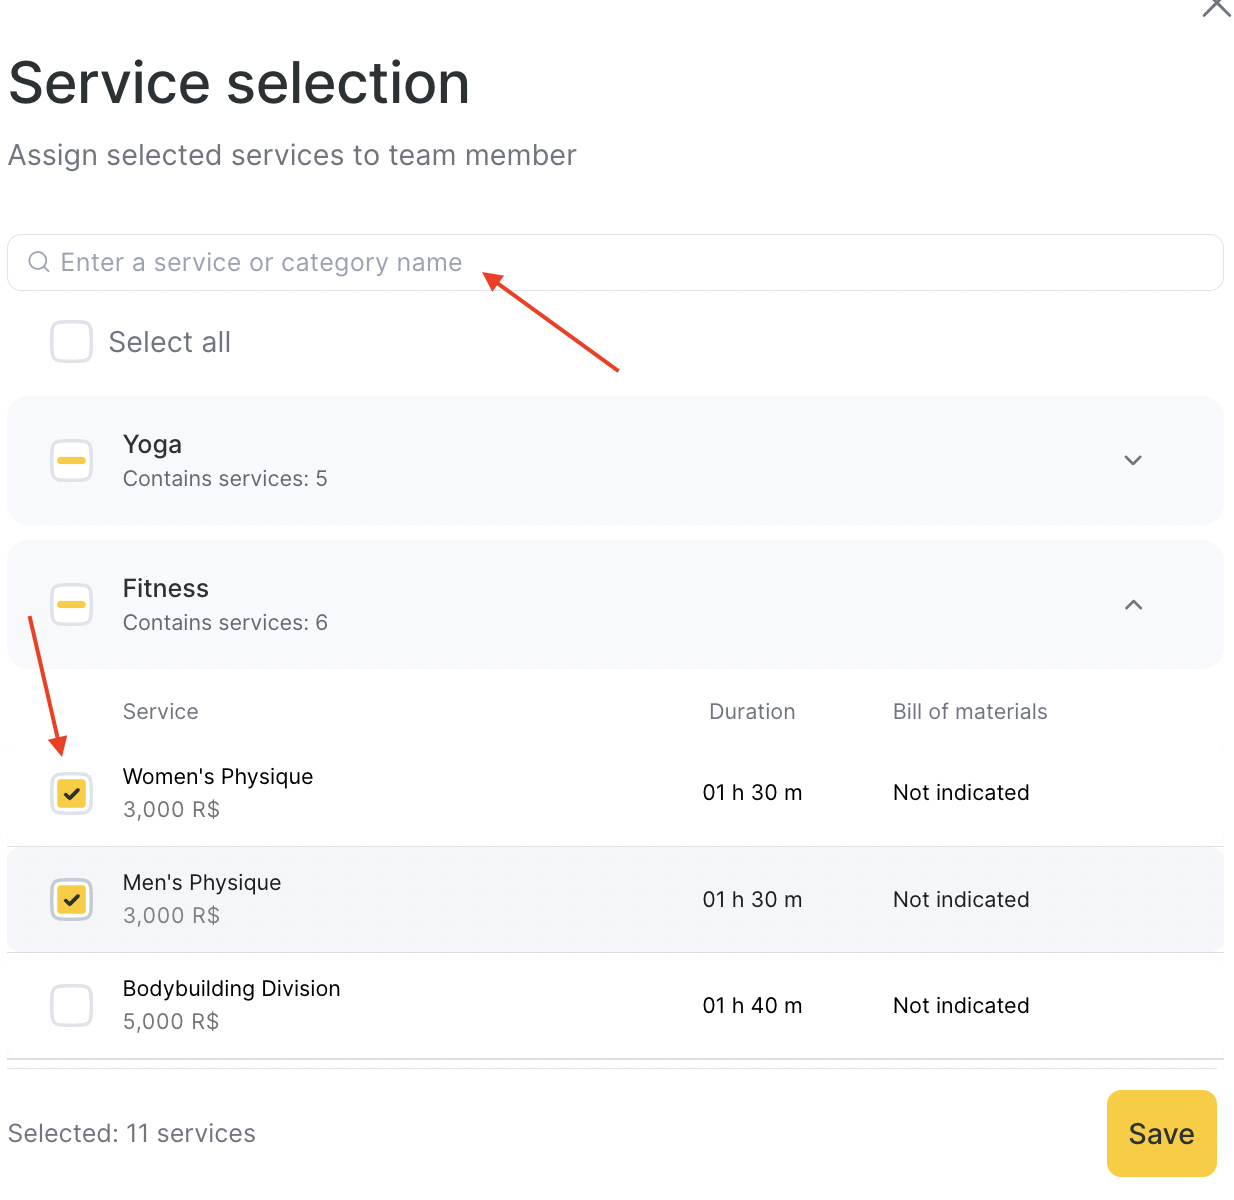Collapse the Fitness category chevron

pyautogui.click(x=1133, y=605)
